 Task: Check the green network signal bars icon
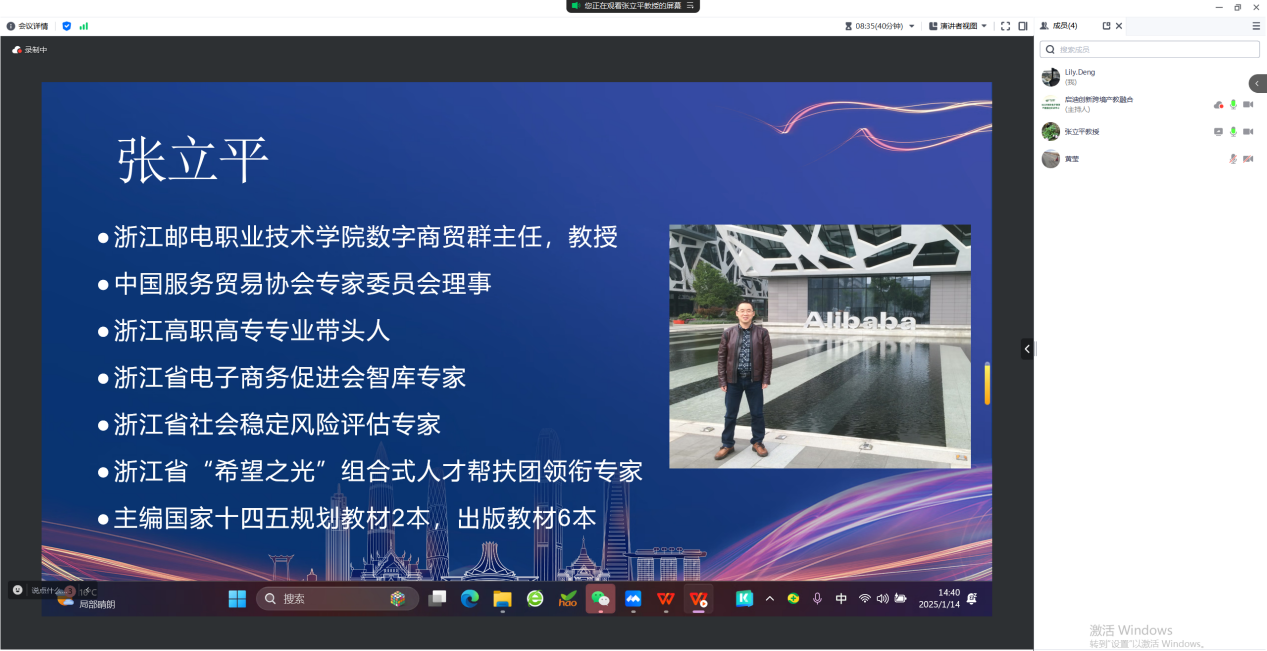[84, 26]
